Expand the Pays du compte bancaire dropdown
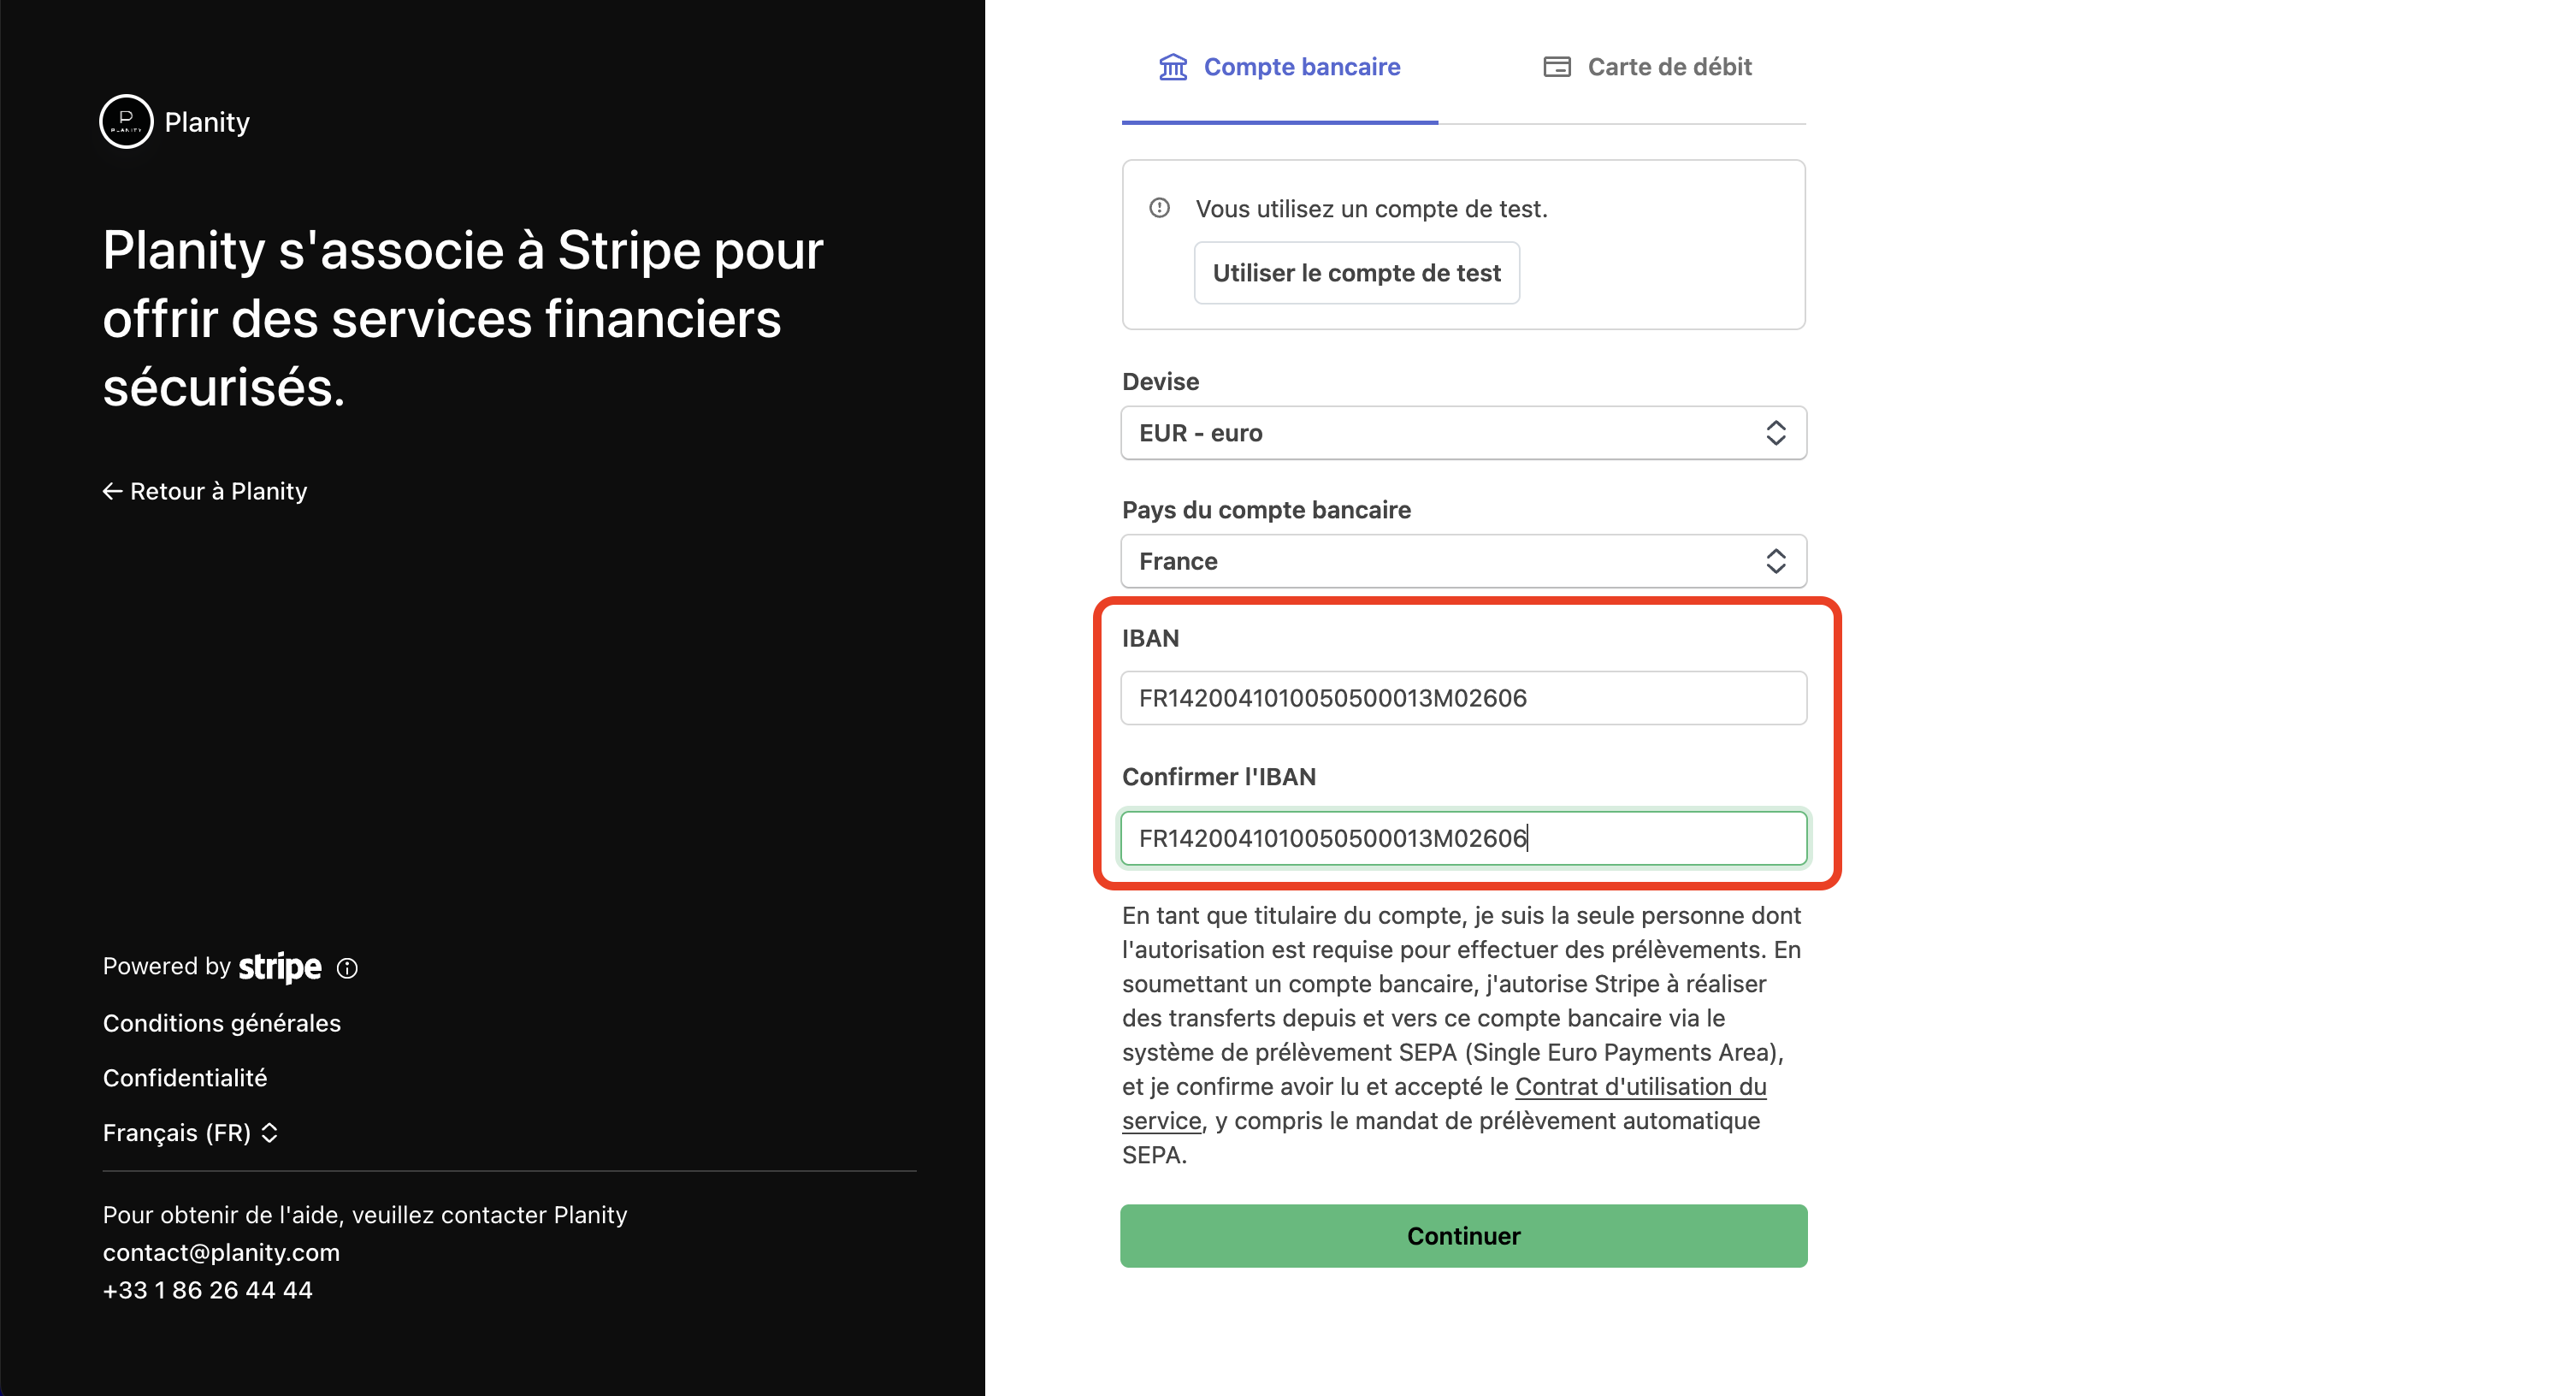Viewport: 2576px width, 1396px height. pyautogui.click(x=1463, y=561)
